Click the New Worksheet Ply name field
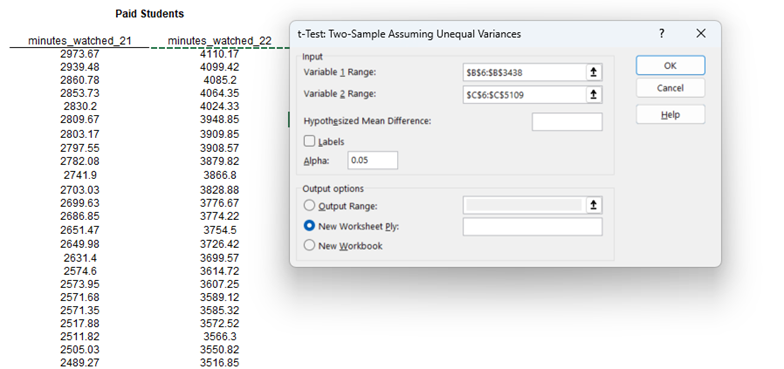The width and height of the screenshot is (784, 369). pyautogui.click(x=532, y=226)
